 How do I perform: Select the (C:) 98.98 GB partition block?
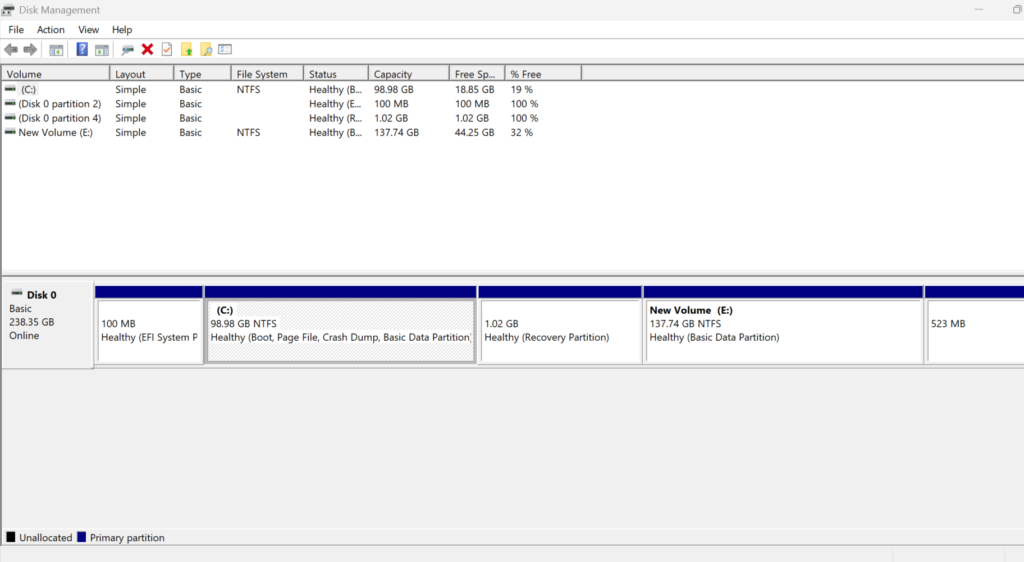point(340,330)
